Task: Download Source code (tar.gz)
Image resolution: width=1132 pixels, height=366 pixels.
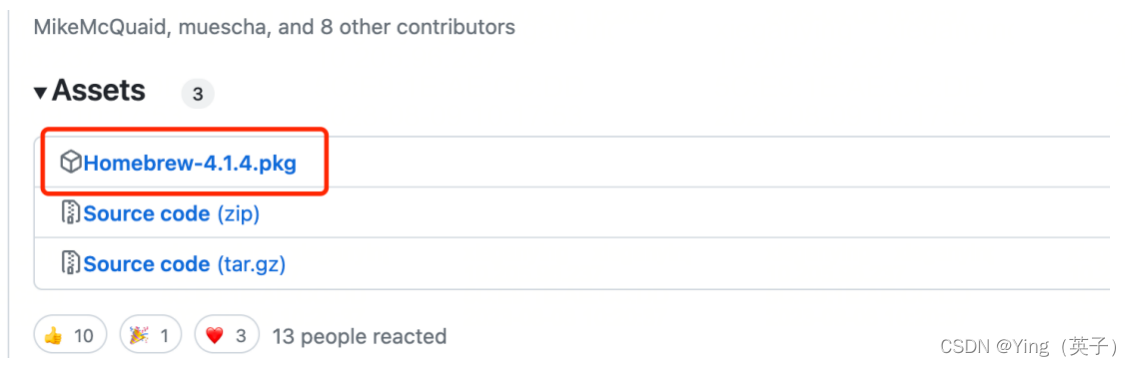Action: [x=185, y=264]
